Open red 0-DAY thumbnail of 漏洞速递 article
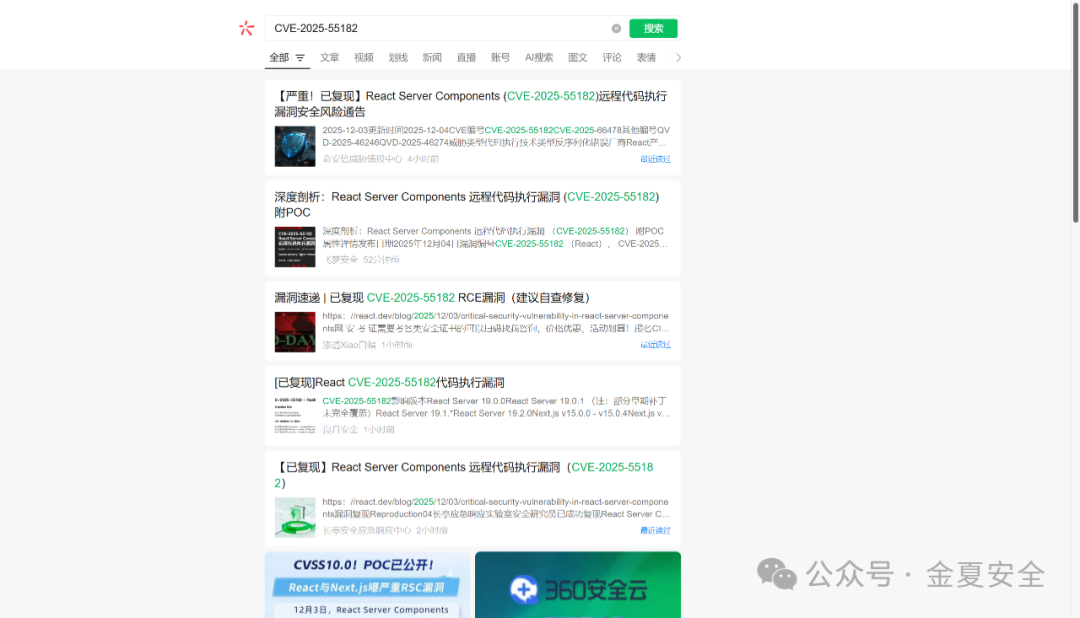The image size is (1080, 618). coord(295,331)
